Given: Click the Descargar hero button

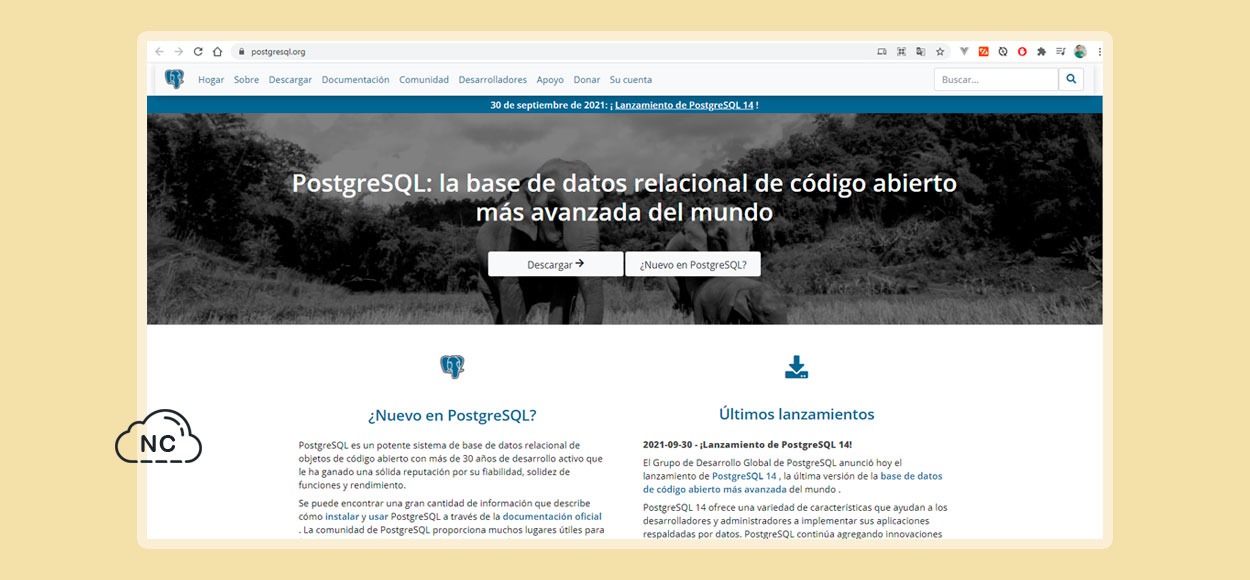Looking at the screenshot, I should pyautogui.click(x=555, y=264).
